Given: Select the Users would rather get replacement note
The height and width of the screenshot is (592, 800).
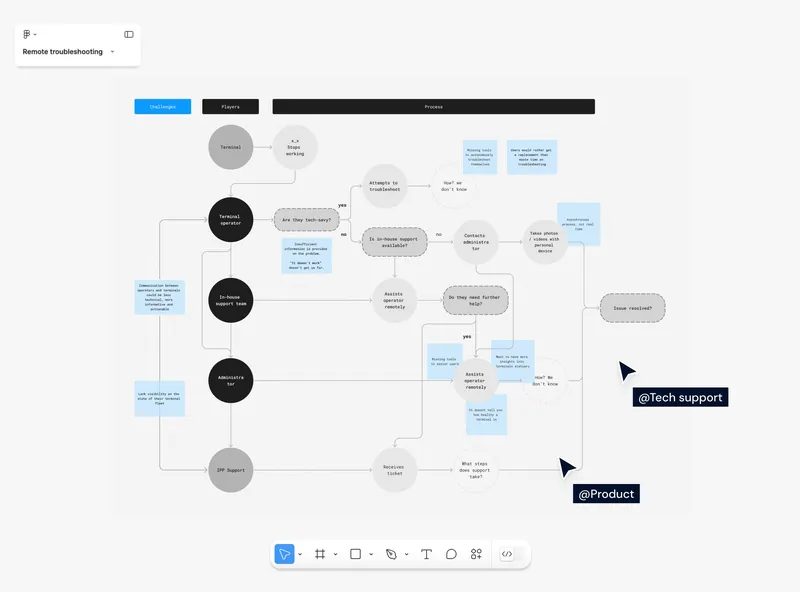Looking at the screenshot, I should point(532,157).
